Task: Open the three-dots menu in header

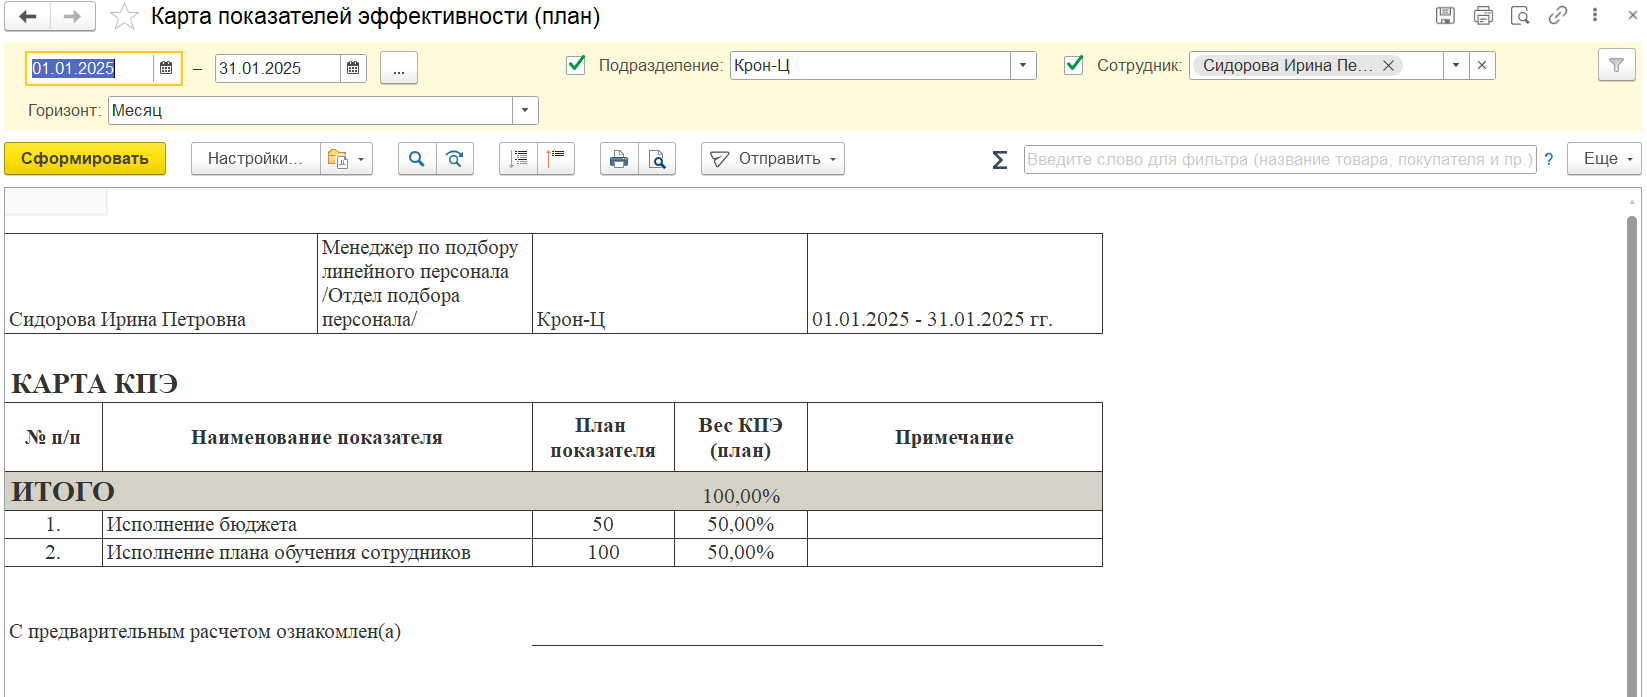Action: [1595, 15]
